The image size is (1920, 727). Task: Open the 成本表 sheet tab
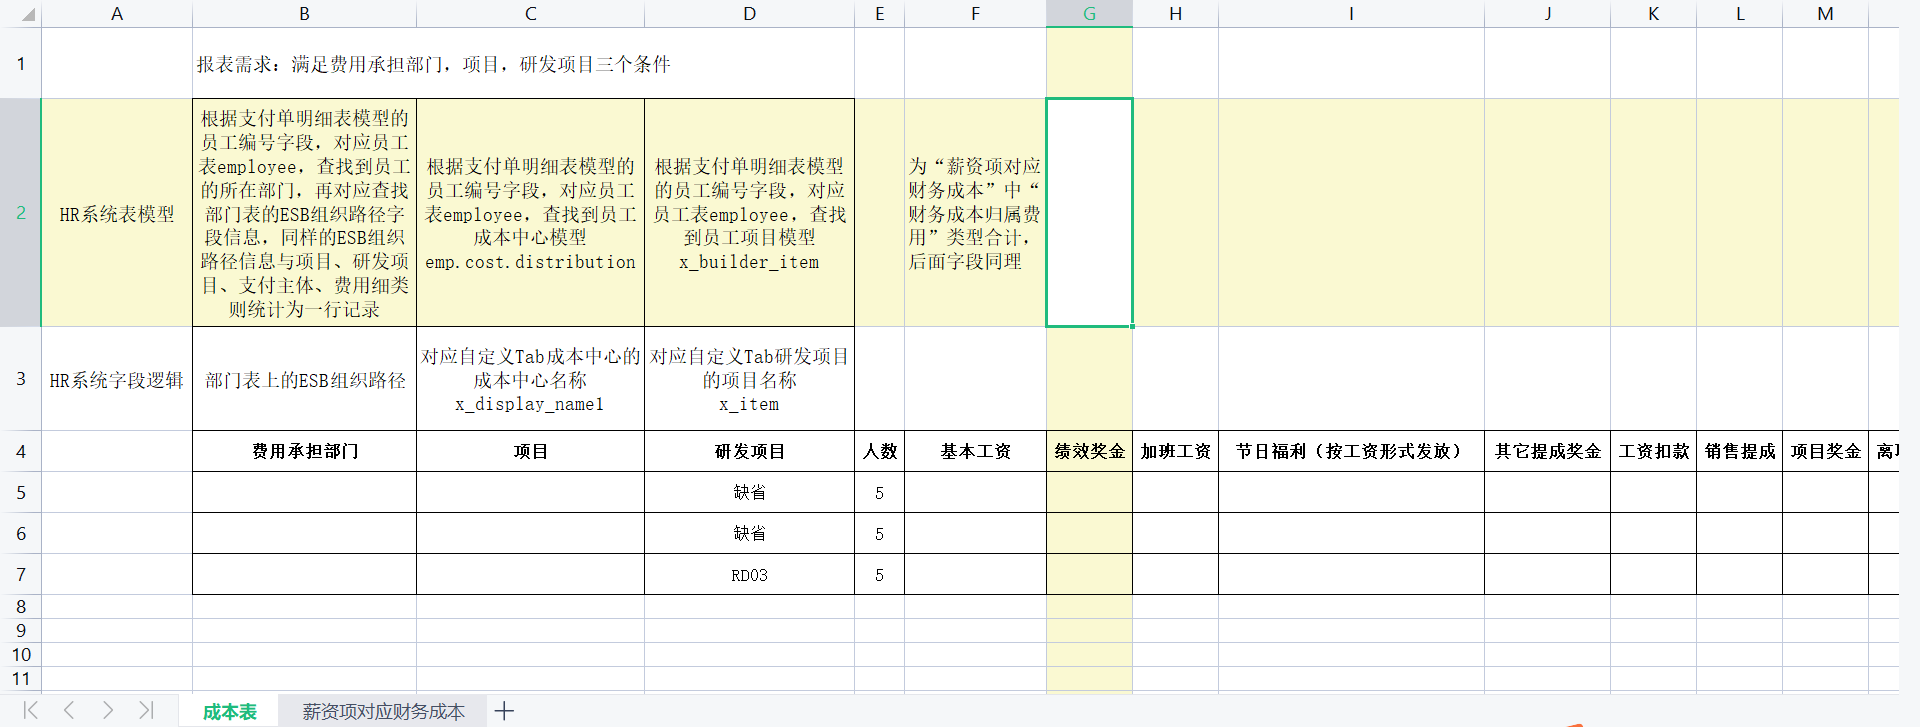coord(229,711)
